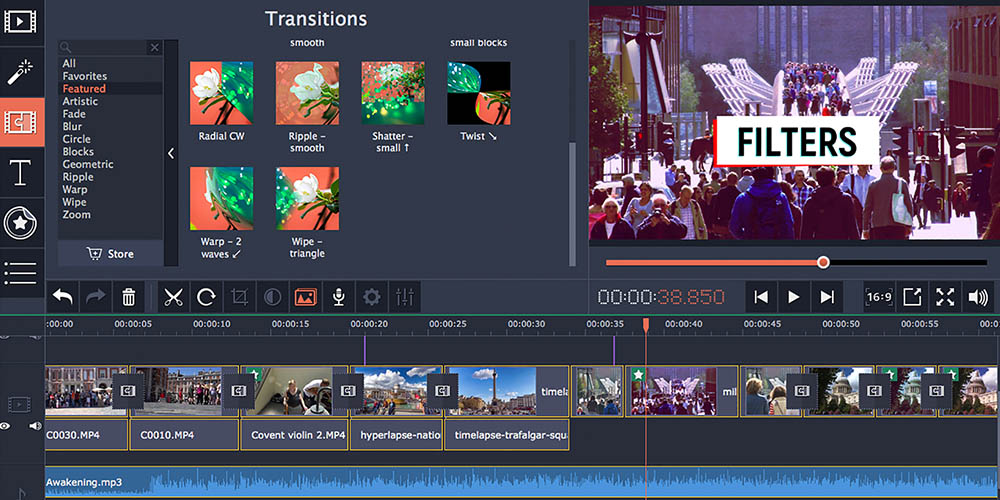The width and height of the screenshot is (1000, 500).
Task: Open the Titles text tab
Action: coord(20,173)
